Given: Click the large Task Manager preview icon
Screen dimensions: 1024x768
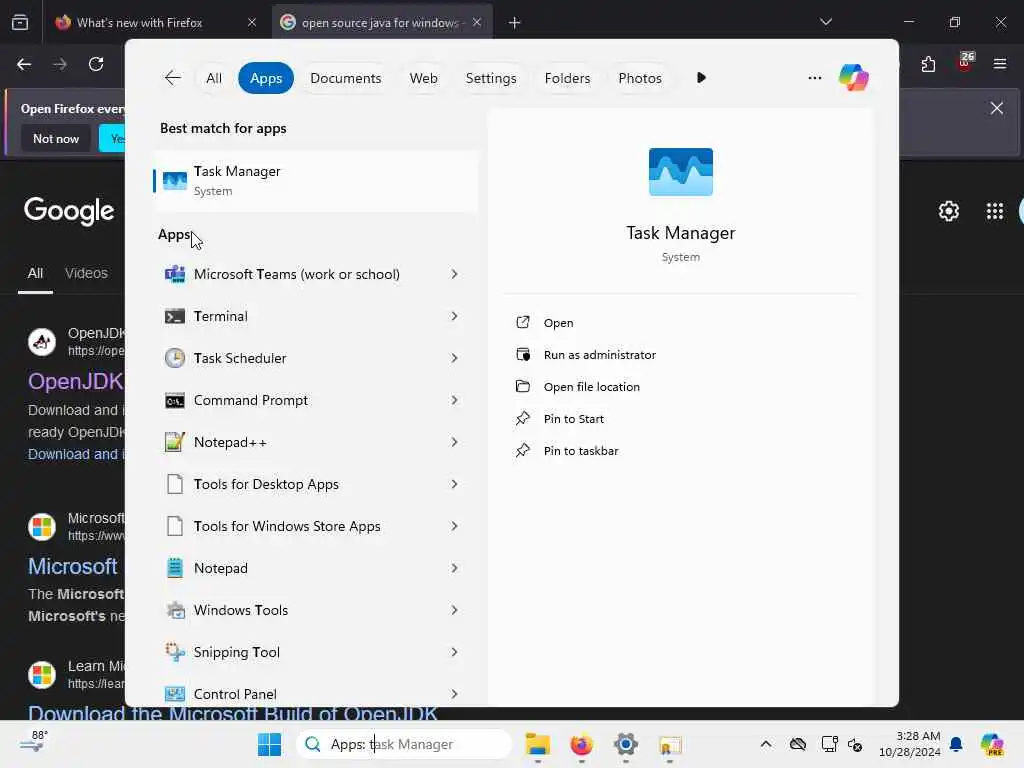Looking at the screenshot, I should (x=680, y=172).
